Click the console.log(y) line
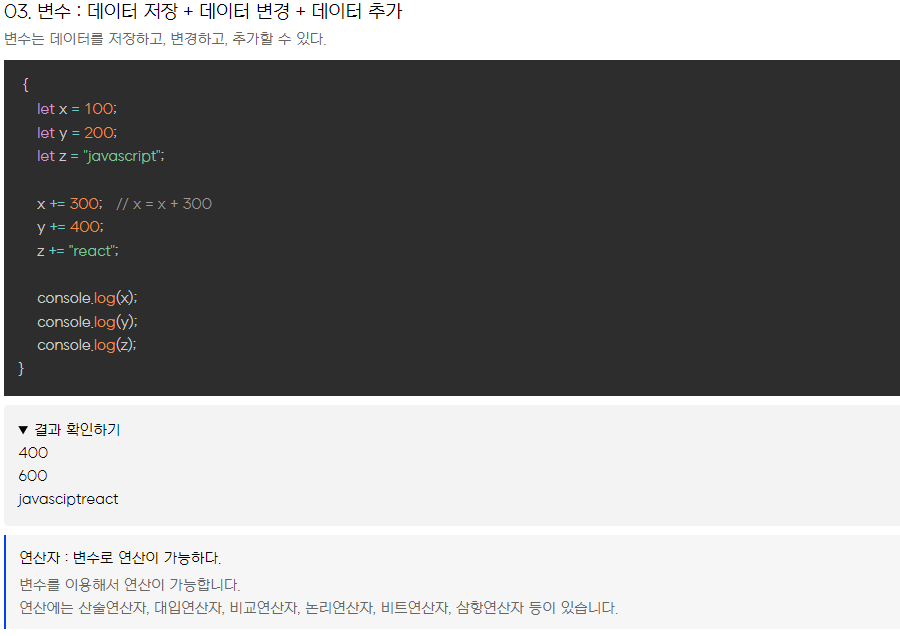 point(87,321)
